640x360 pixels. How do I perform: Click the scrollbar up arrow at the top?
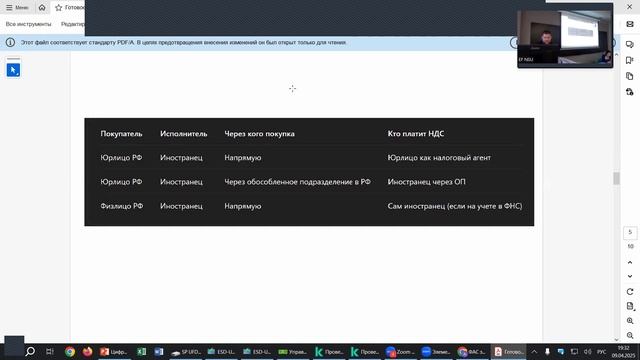click(616, 55)
